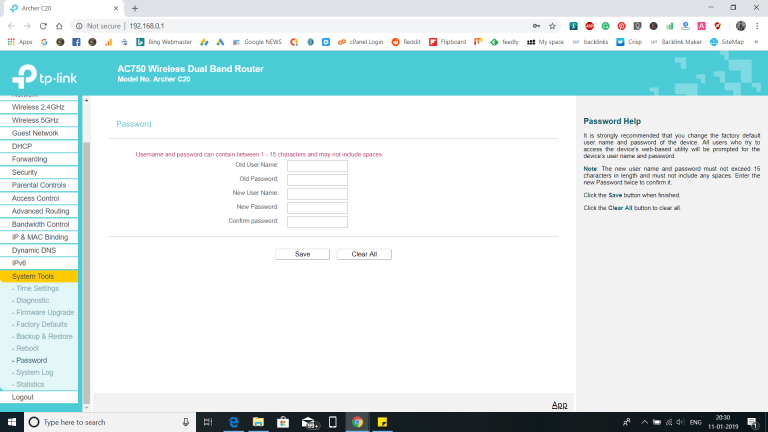Click the Save button
Image resolution: width=768 pixels, height=432 pixels.
302,254
